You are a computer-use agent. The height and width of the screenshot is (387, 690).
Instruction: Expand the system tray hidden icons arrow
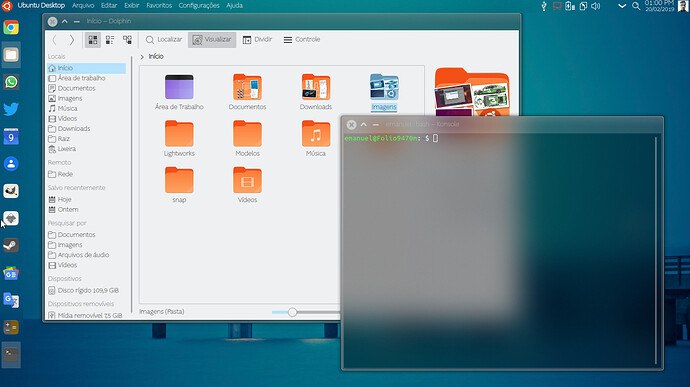tap(622, 6)
